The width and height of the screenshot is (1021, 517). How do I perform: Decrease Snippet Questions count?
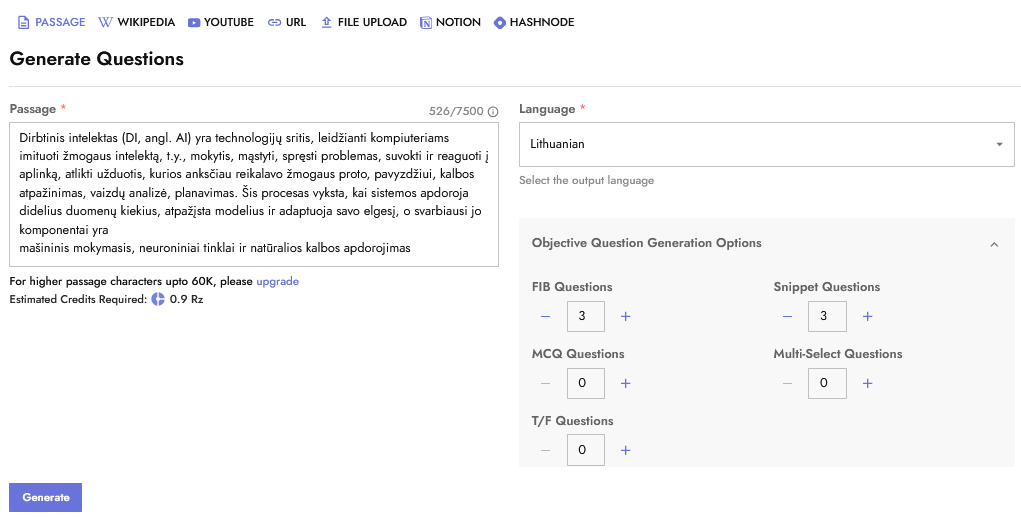coord(787,317)
